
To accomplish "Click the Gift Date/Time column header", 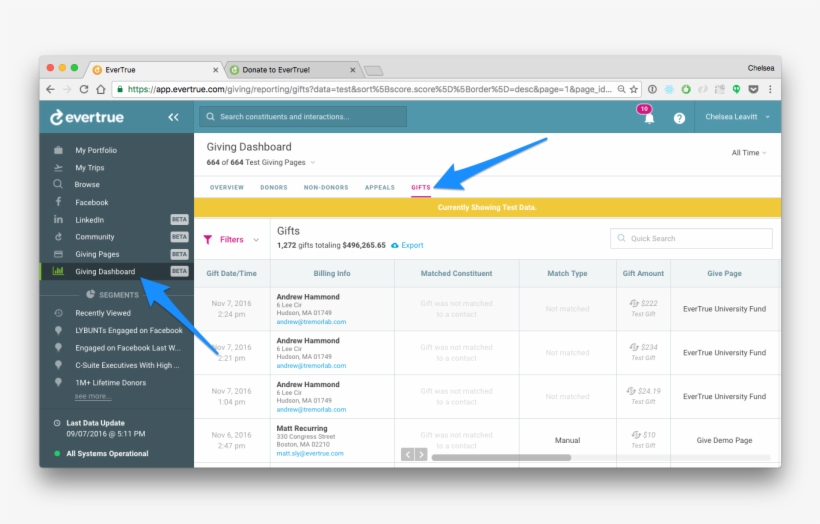I will pos(231,274).
